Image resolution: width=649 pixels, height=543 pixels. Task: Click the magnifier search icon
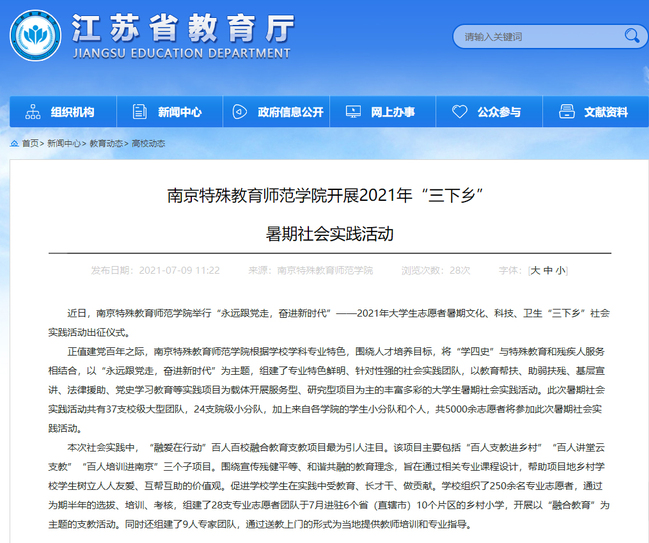point(632,36)
